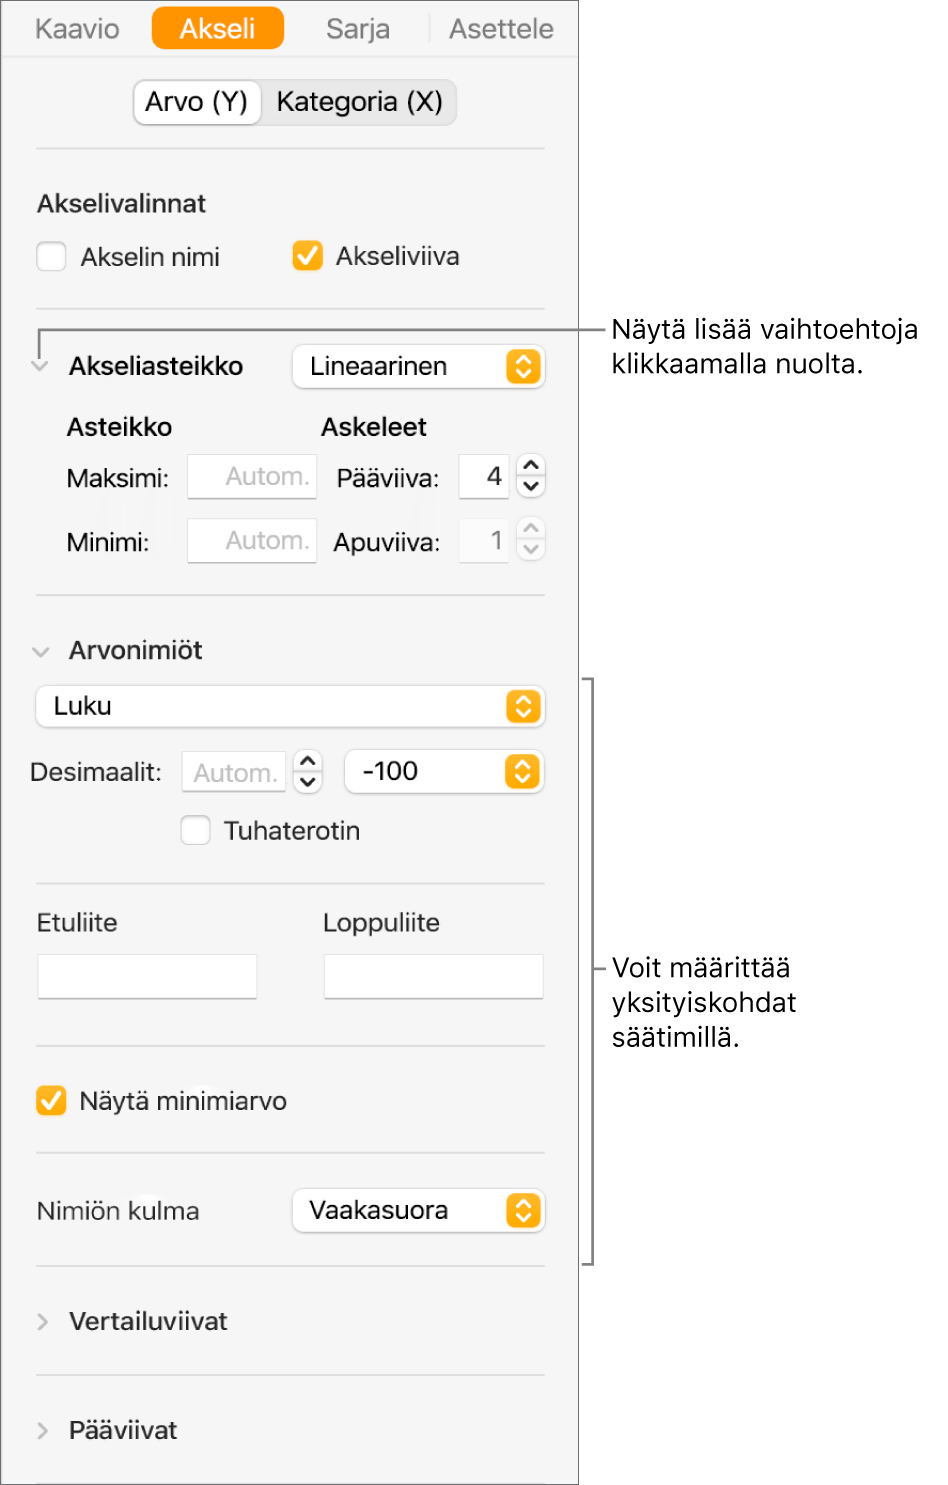948x1485 pixels.
Task: Enable the Akselin nimi checkbox
Action: [x=51, y=257]
